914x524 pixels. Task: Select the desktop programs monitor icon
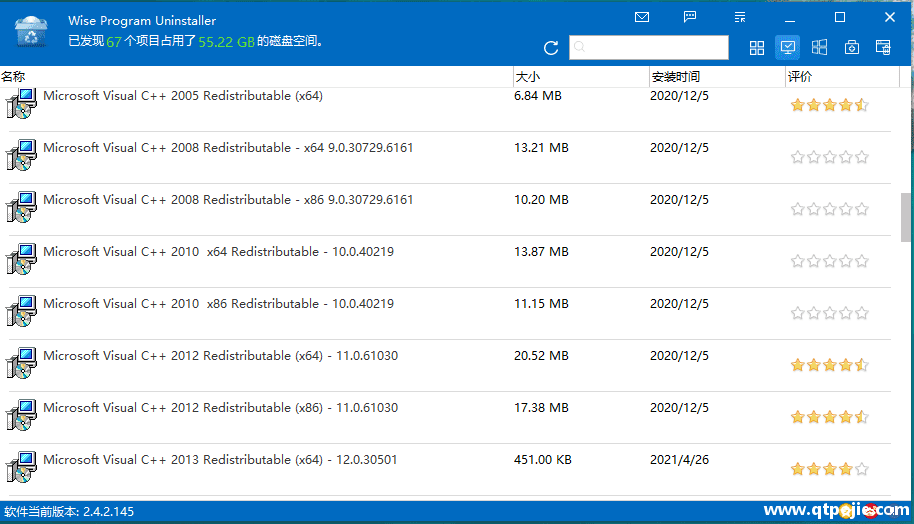click(x=788, y=47)
